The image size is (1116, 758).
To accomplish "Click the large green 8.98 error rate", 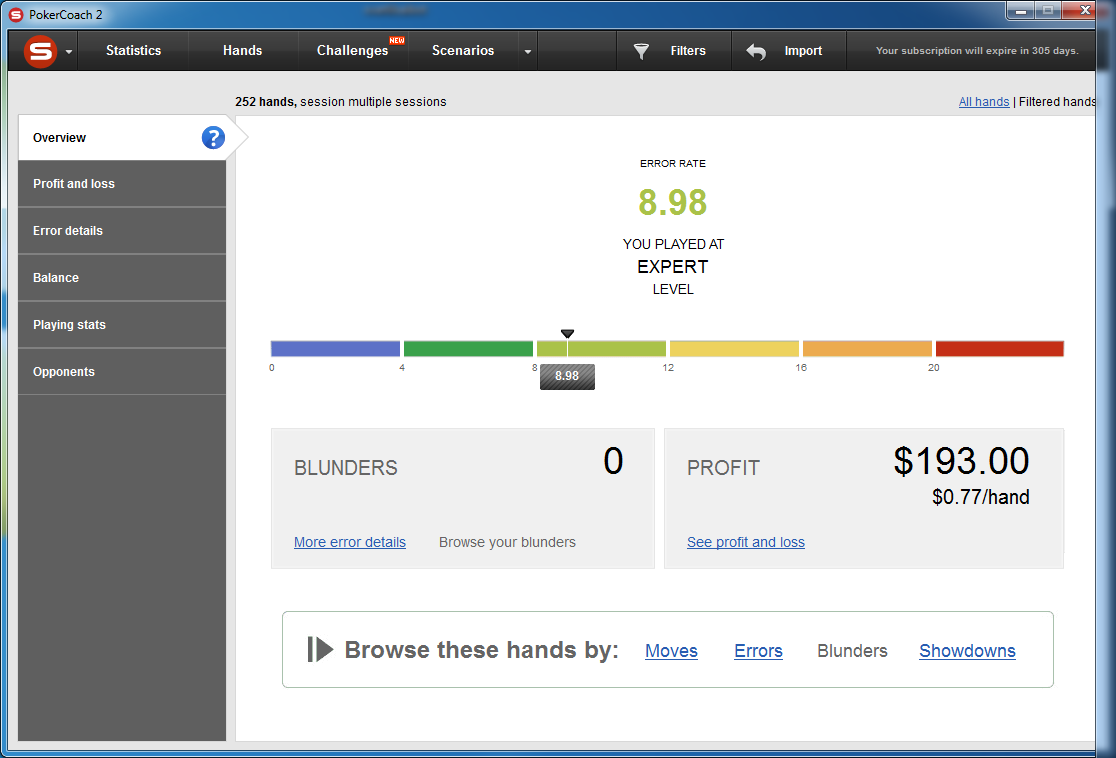I will [x=673, y=202].
